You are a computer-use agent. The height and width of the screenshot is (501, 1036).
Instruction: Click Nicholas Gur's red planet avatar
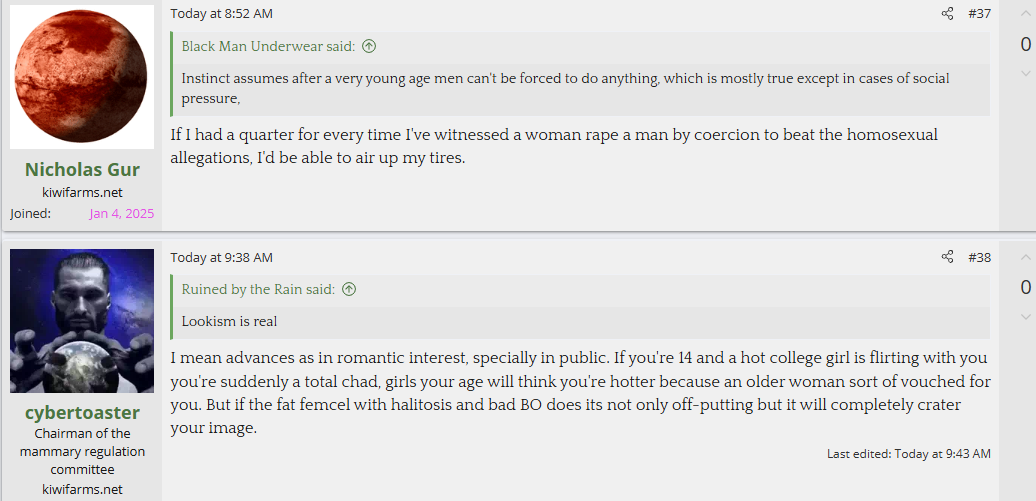click(x=82, y=77)
